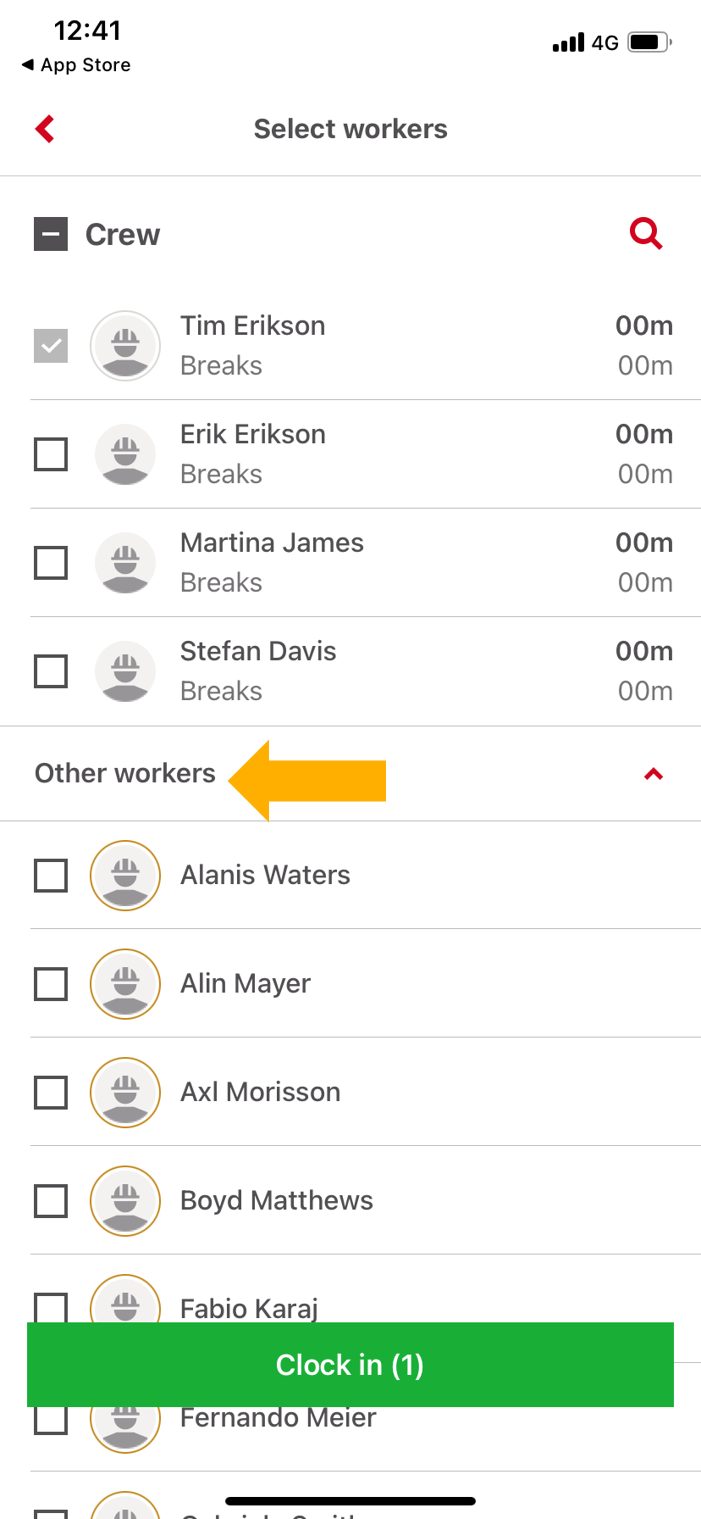This screenshot has width=701, height=1519.
Task: Select the checkbox next to Stefan Davis
Action: tap(50, 671)
